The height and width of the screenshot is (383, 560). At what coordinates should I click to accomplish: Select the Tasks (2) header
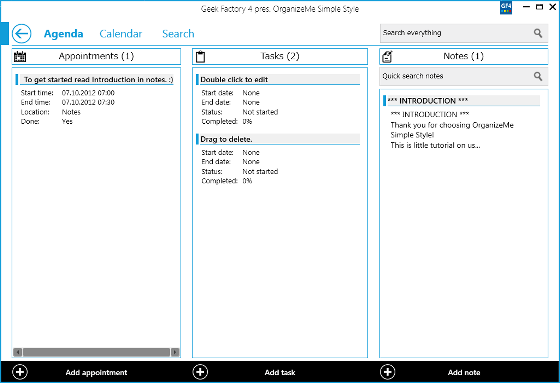[x=280, y=56]
